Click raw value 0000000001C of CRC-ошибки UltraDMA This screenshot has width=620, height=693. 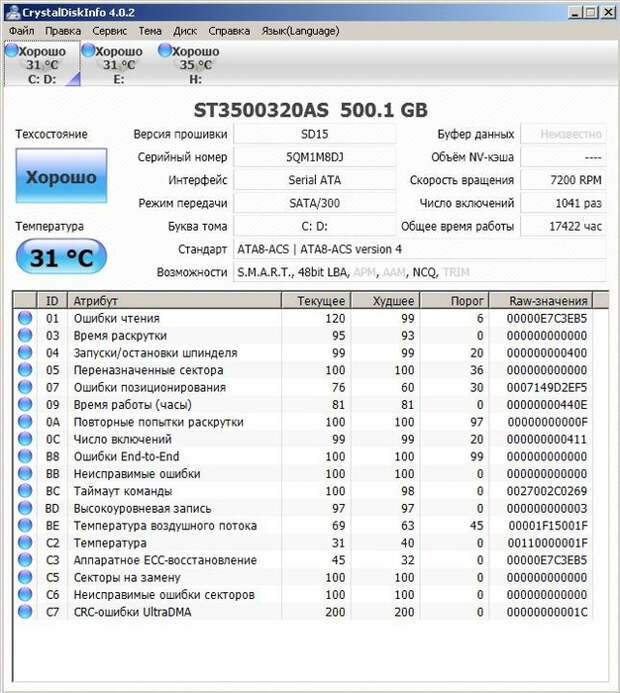pyautogui.click(x=547, y=612)
